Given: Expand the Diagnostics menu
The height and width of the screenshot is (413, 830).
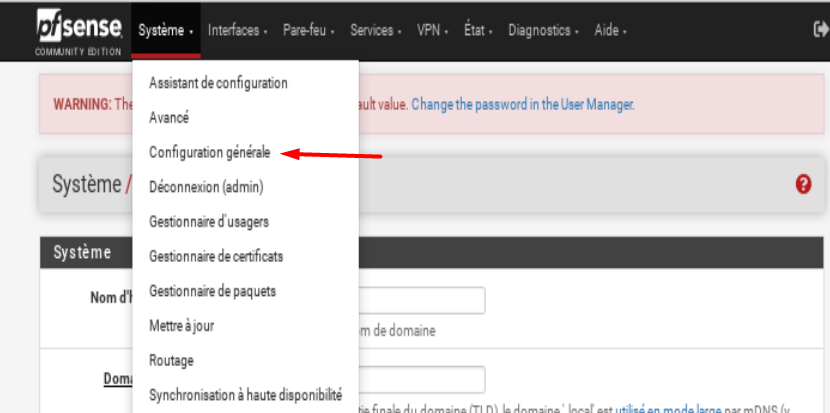Looking at the screenshot, I should coord(545,31).
